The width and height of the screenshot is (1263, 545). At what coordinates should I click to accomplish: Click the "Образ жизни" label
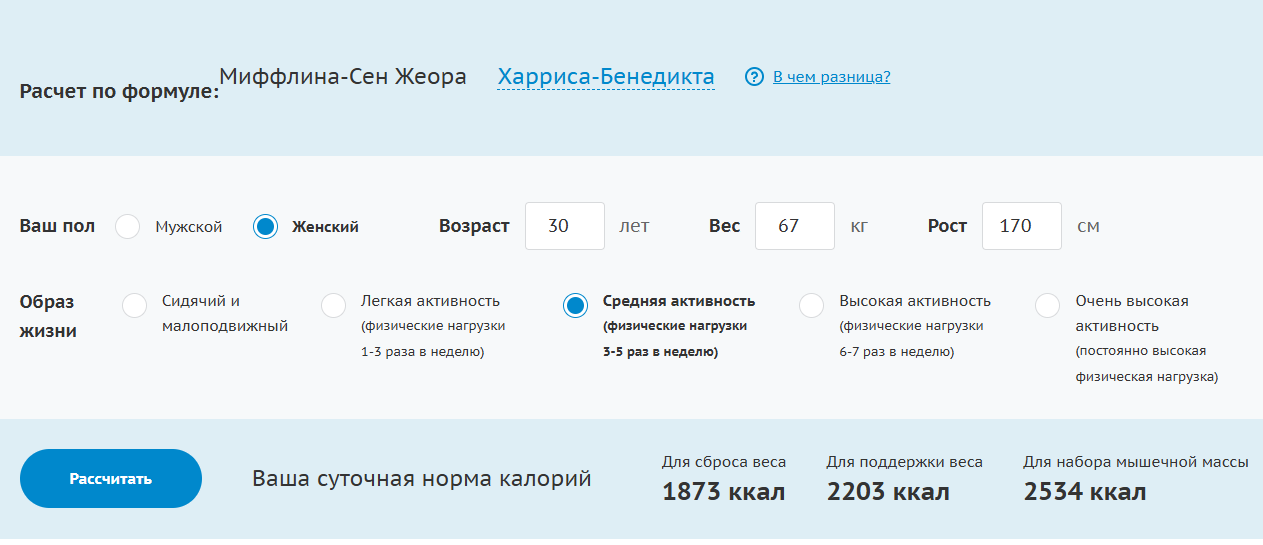click(48, 316)
